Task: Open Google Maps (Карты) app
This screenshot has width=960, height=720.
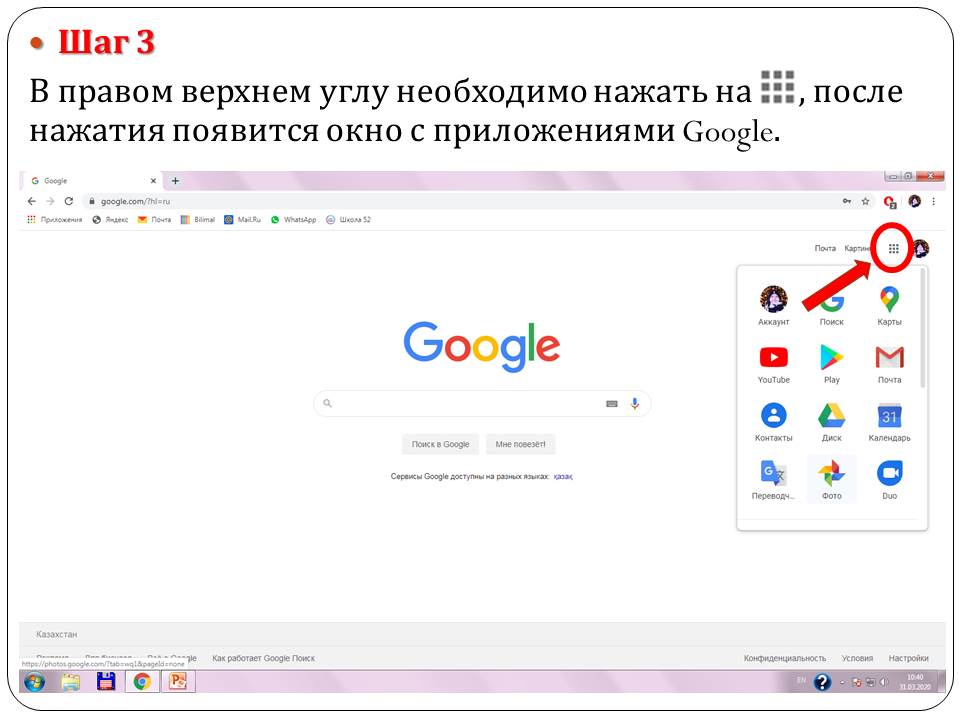Action: point(889,300)
